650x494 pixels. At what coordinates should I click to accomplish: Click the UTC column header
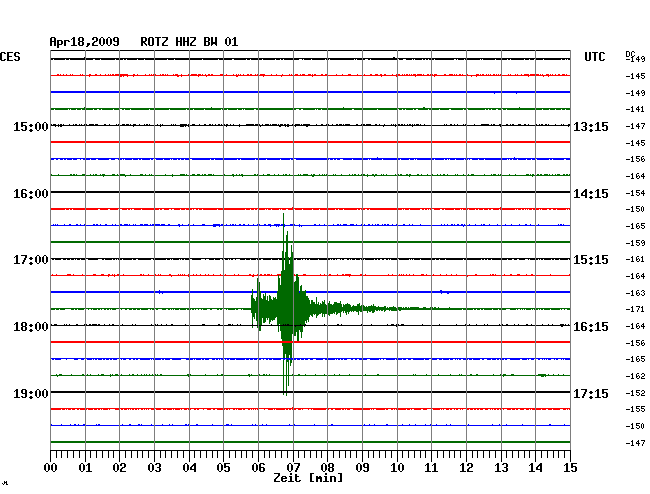click(595, 57)
